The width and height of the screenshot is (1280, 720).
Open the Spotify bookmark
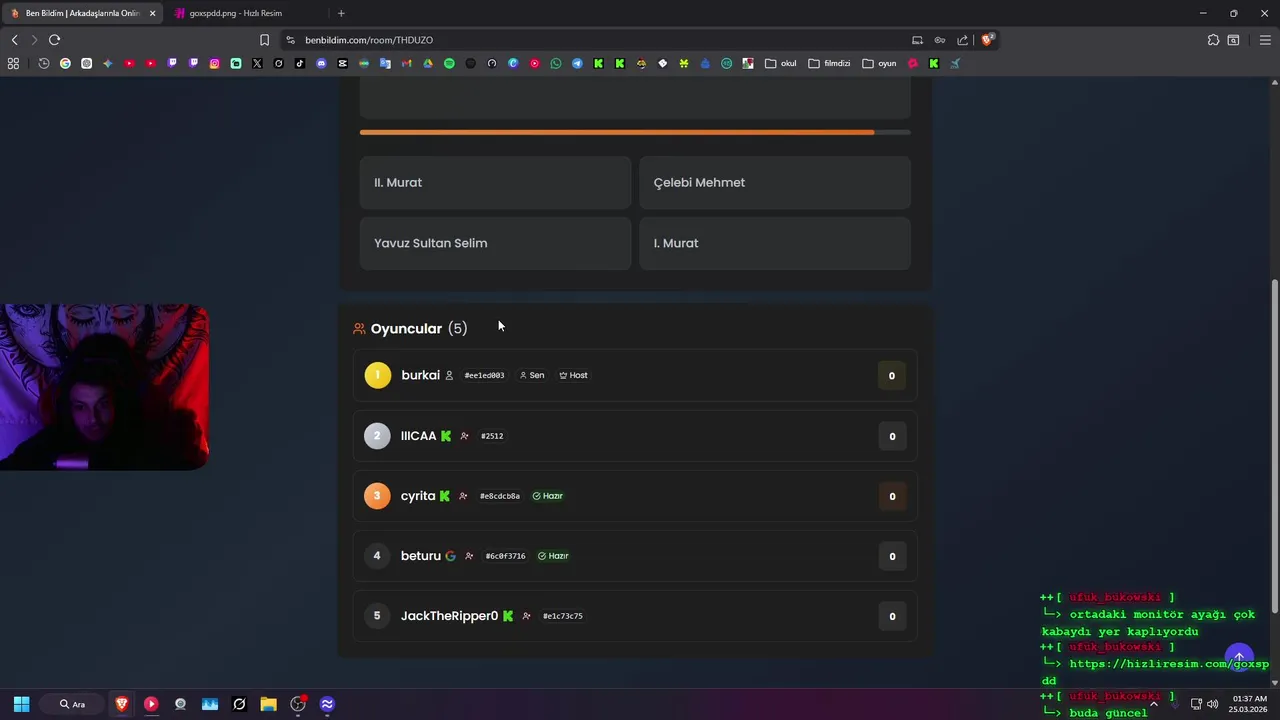tap(449, 63)
